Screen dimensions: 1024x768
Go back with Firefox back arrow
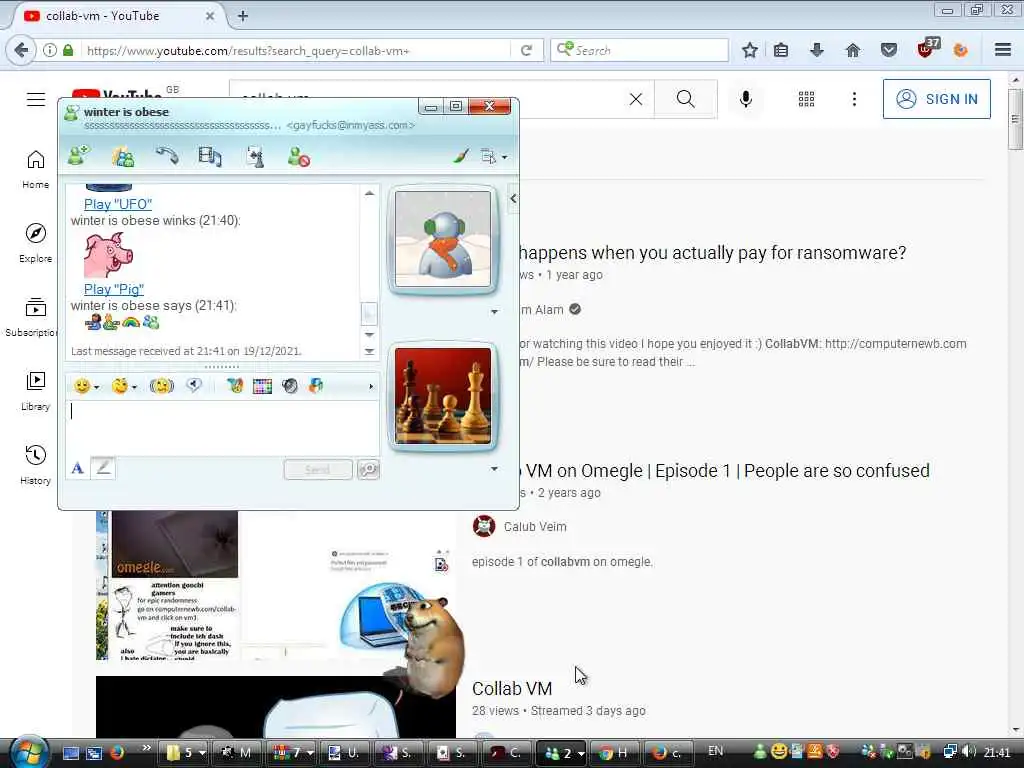pyautogui.click(x=22, y=50)
